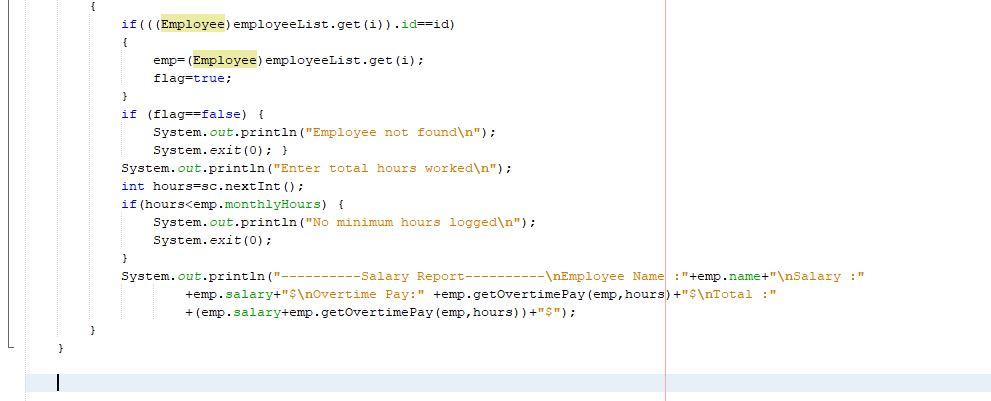Click the 'int hours=sc.nextInt();' line
Image resolution: width=991 pixels, height=401 pixels.
click(x=213, y=186)
